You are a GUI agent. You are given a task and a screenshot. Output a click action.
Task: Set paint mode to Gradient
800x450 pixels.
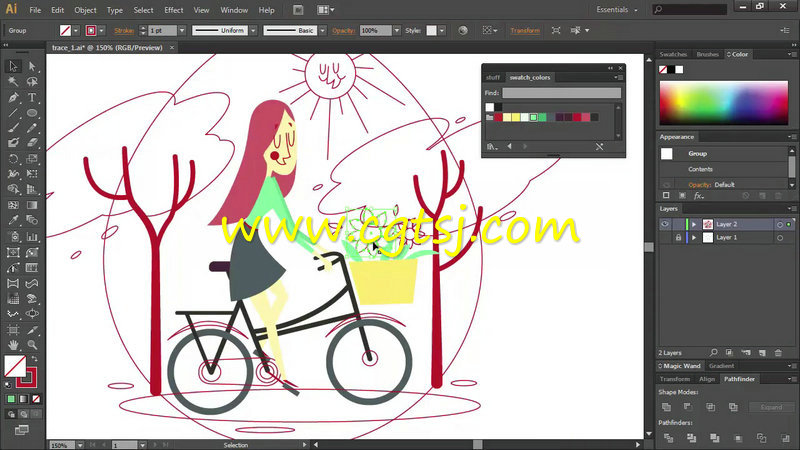23,399
